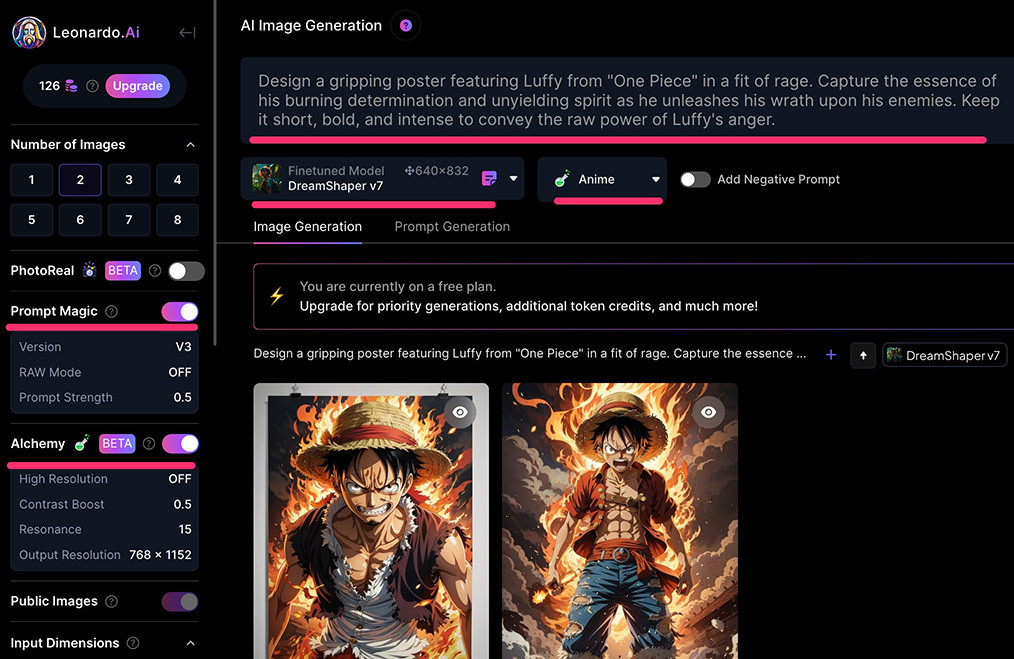This screenshot has height=659, width=1014.
Task: Click Input Dimensions help question mark
Action: pyautogui.click(x=133, y=643)
